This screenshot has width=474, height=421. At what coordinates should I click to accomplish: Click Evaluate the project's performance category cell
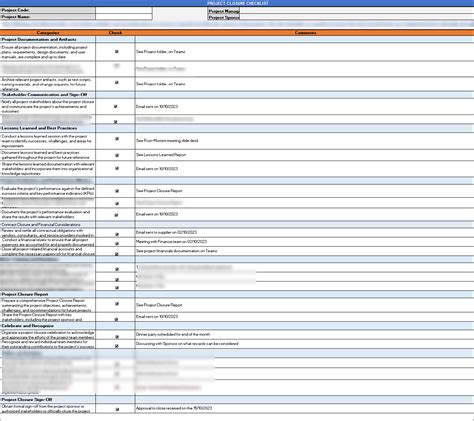48,191
